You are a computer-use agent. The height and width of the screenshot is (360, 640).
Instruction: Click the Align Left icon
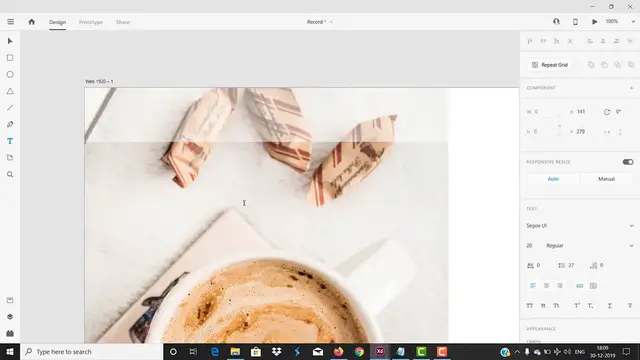[x=590, y=41]
